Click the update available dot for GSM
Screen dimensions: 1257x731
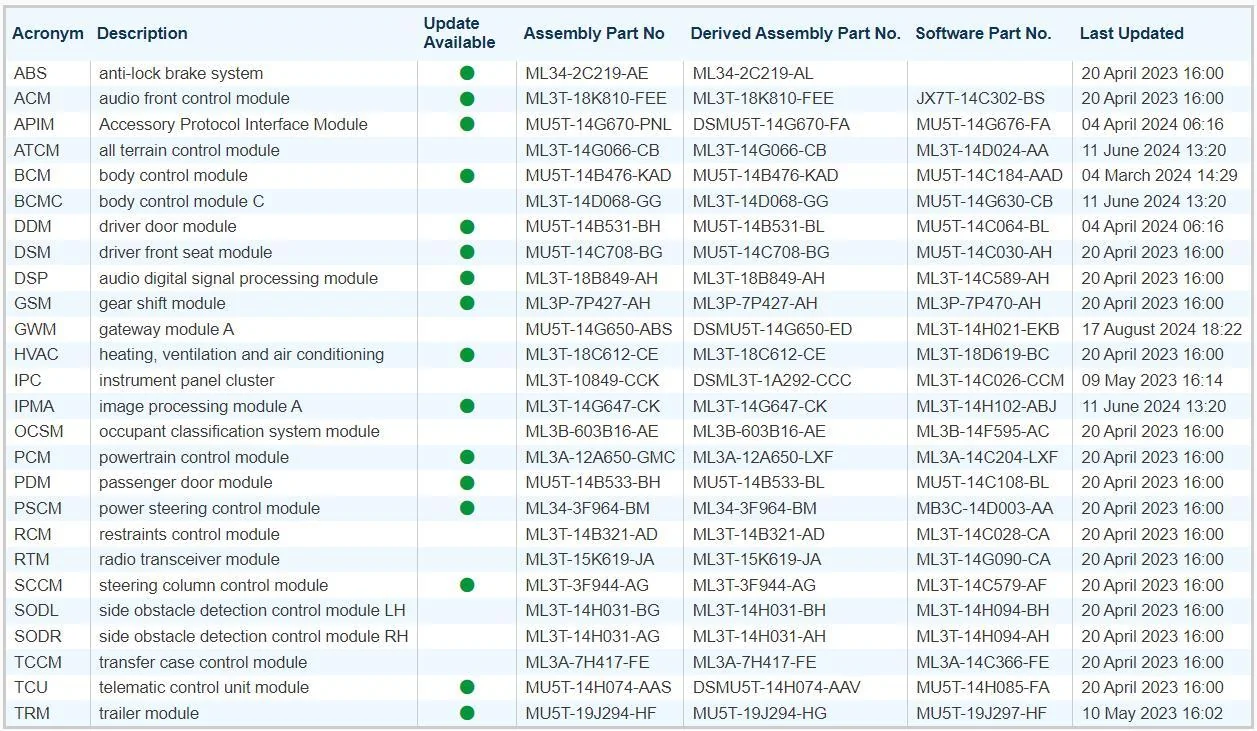(467, 303)
